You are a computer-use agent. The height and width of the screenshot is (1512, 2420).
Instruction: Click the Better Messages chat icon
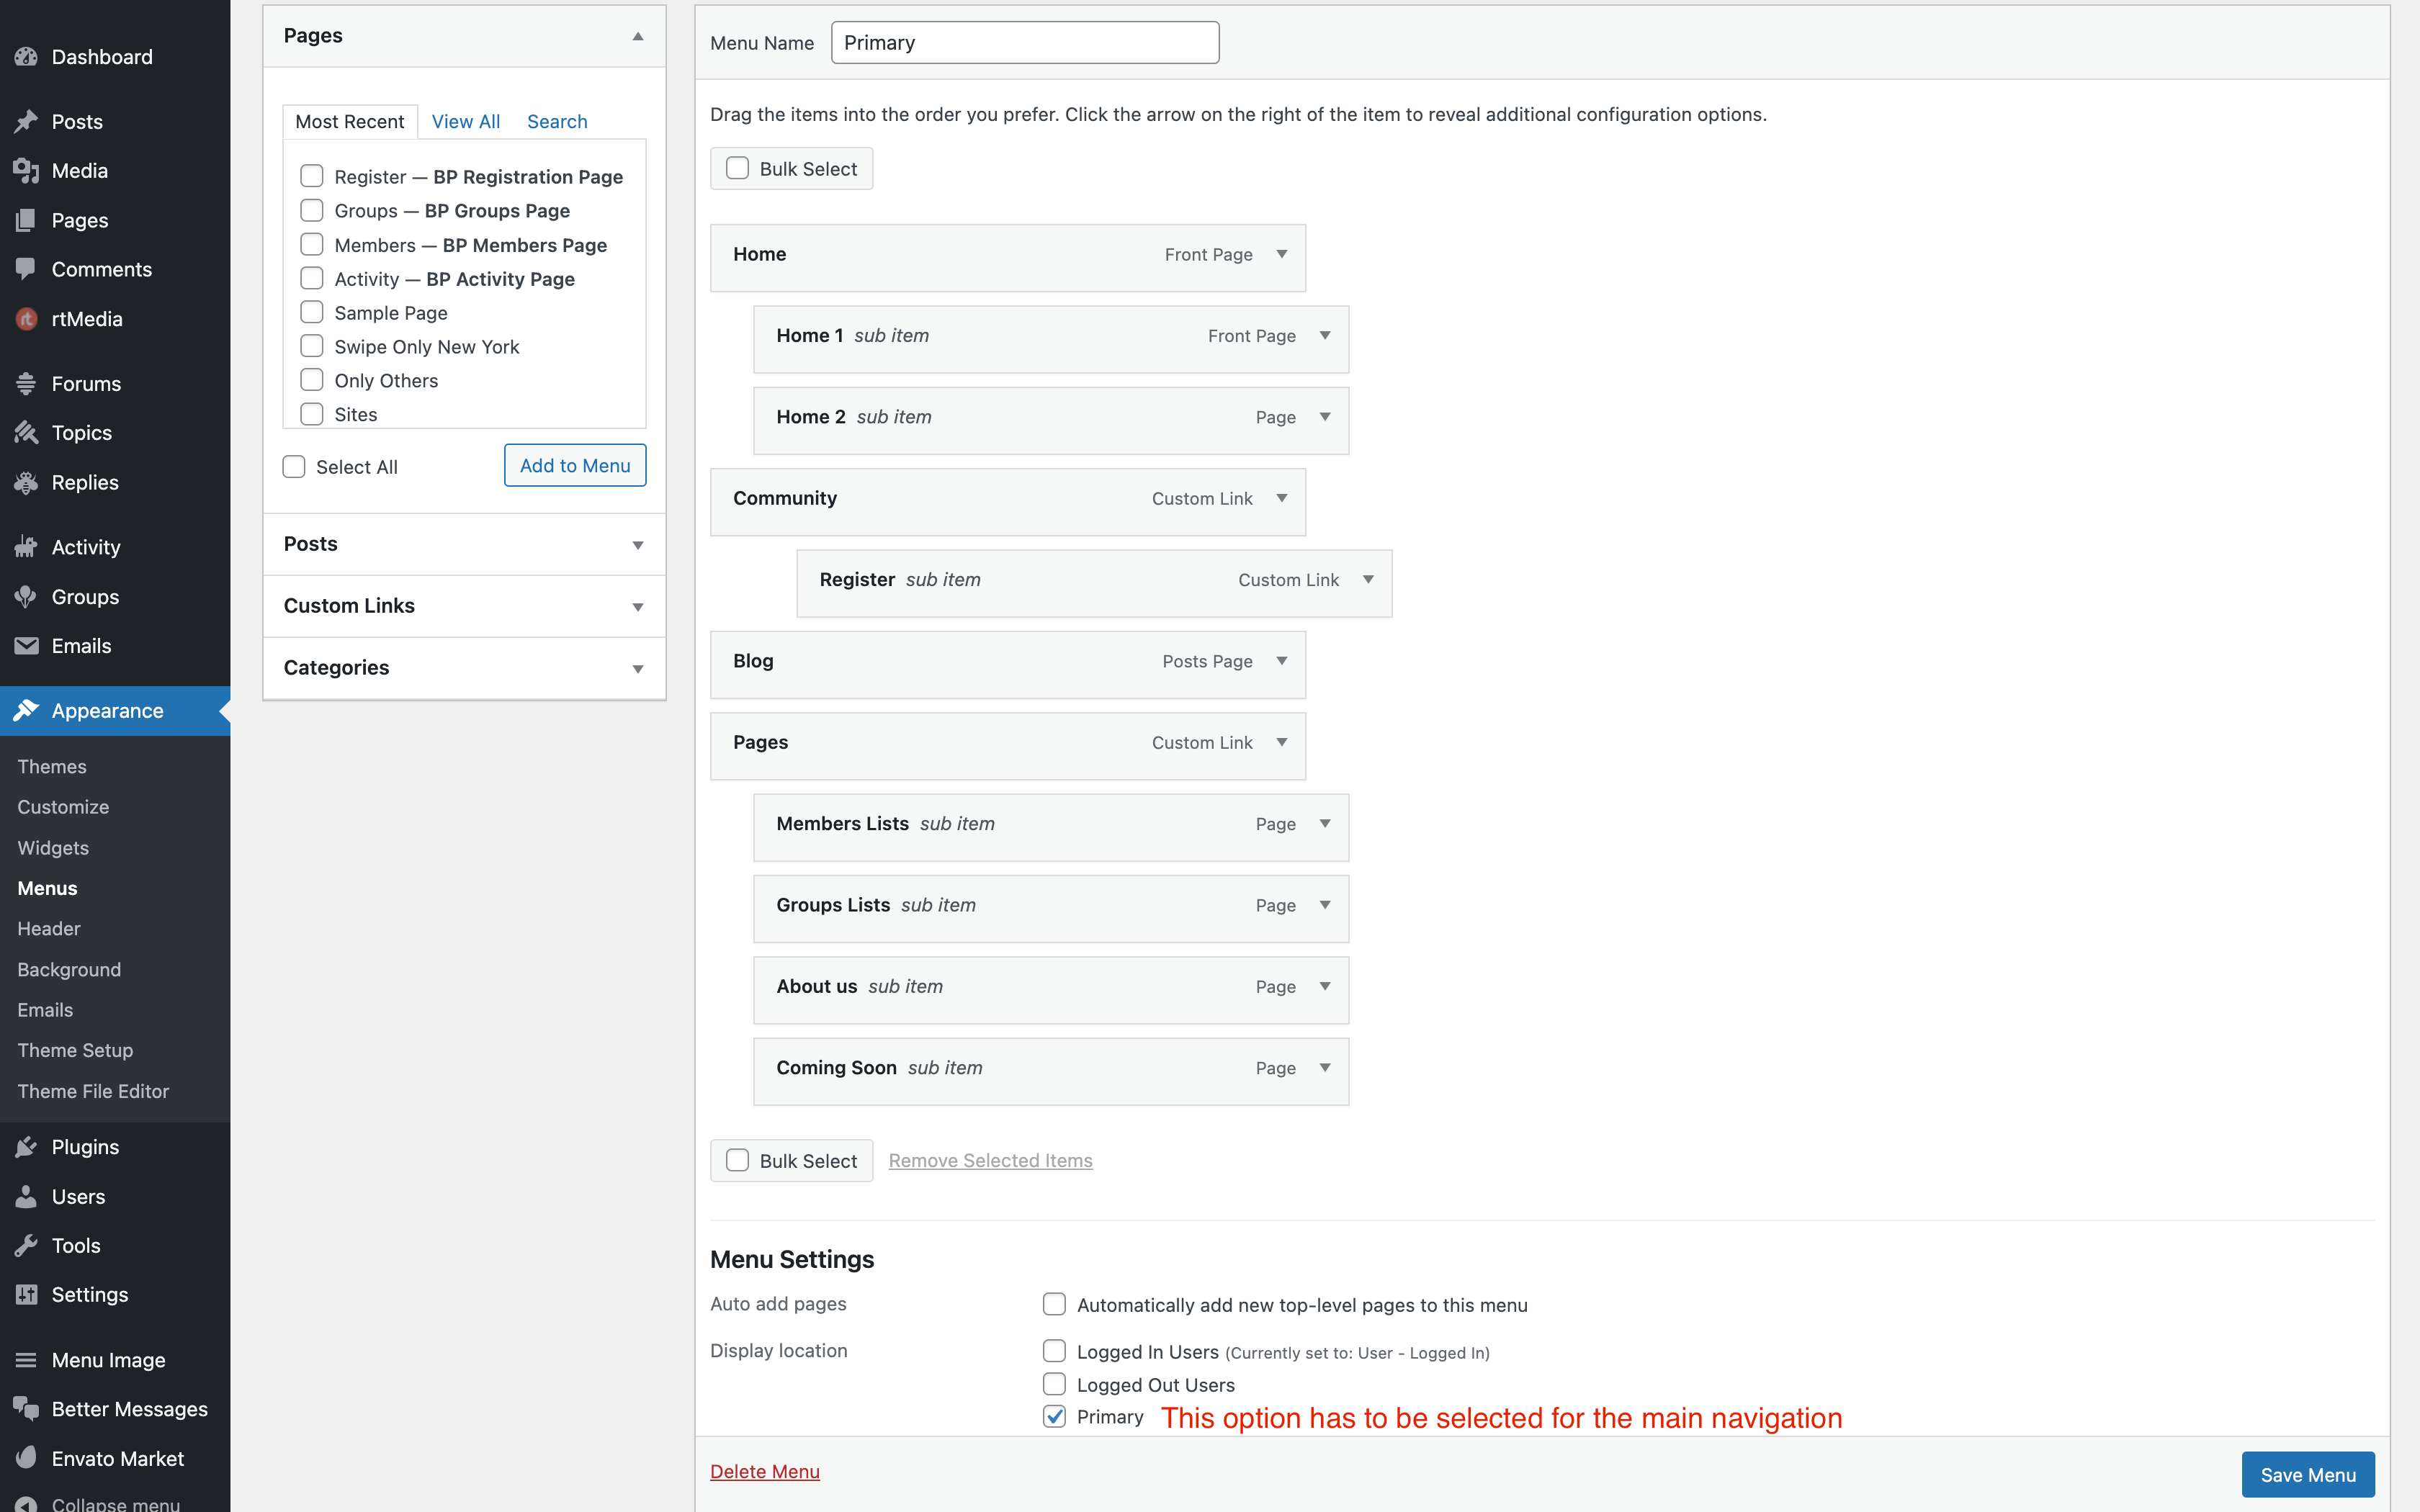coord(26,1409)
